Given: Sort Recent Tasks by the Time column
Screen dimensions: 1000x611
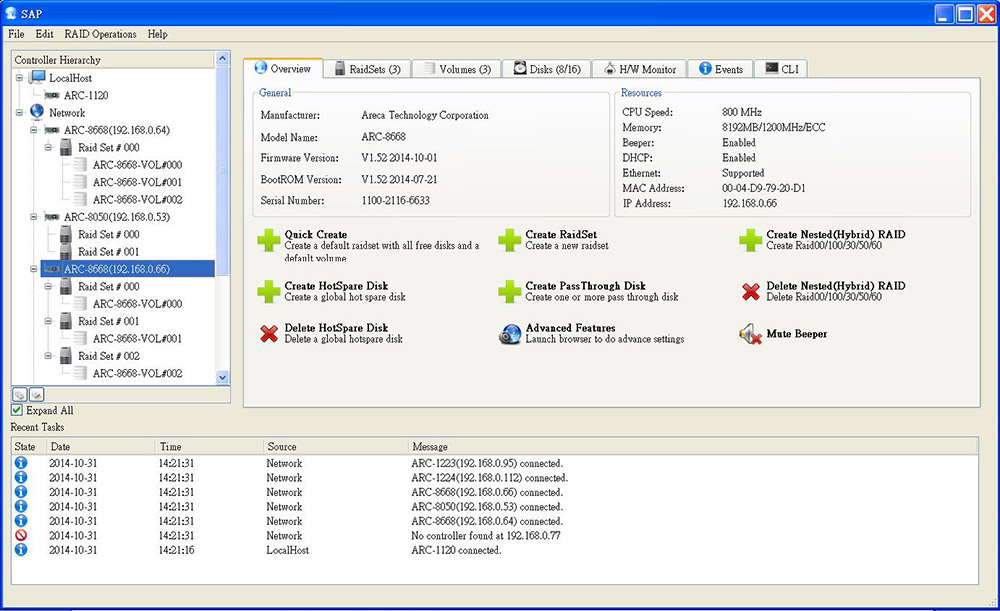Looking at the screenshot, I should [210, 446].
